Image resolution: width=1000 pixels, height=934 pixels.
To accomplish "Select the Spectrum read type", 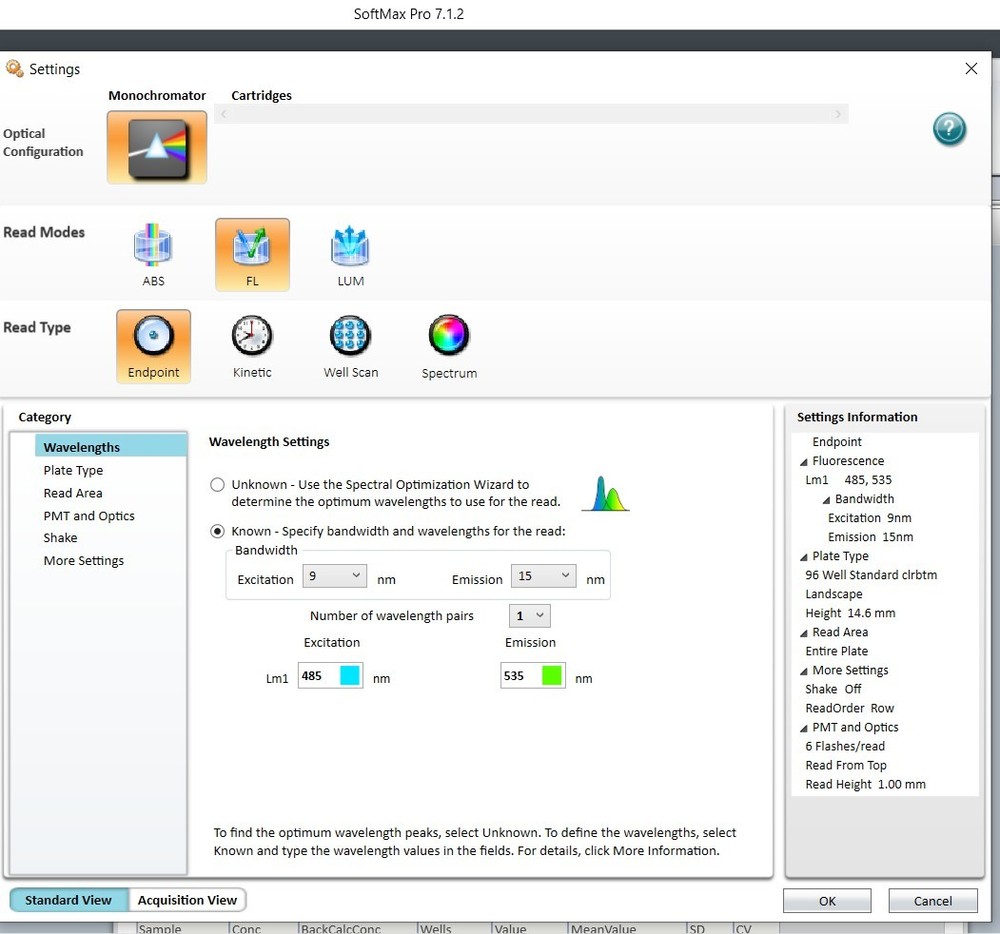I will (x=449, y=346).
